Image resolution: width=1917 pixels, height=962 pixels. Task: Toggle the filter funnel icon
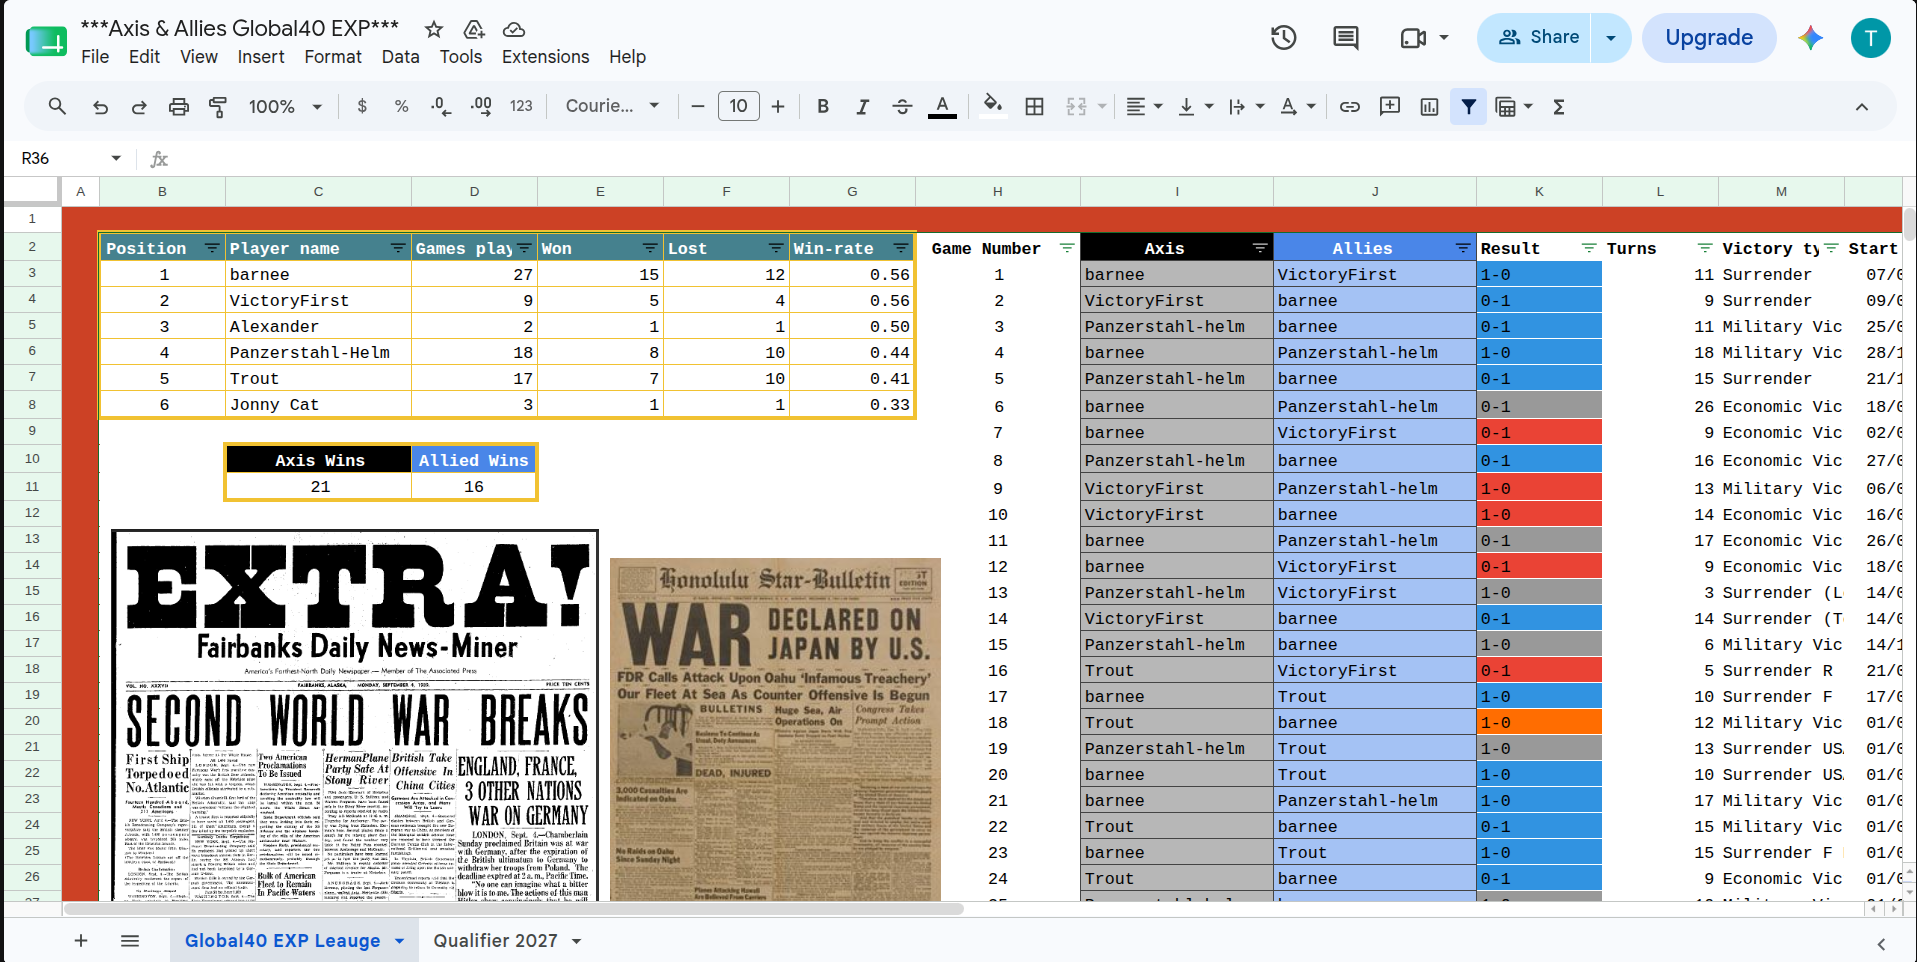point(1468,106)
